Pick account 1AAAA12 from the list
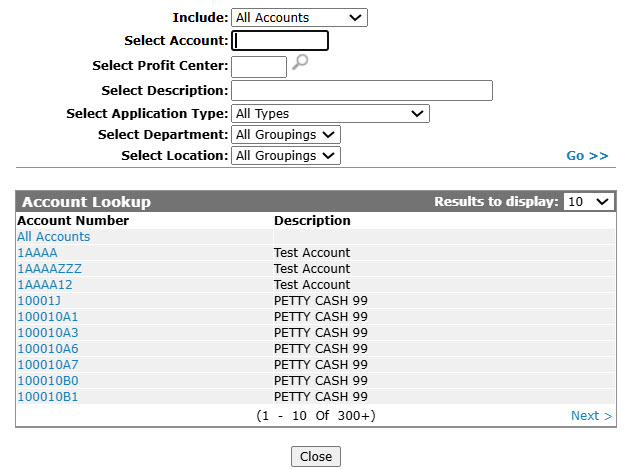 [x=45, y=285]
